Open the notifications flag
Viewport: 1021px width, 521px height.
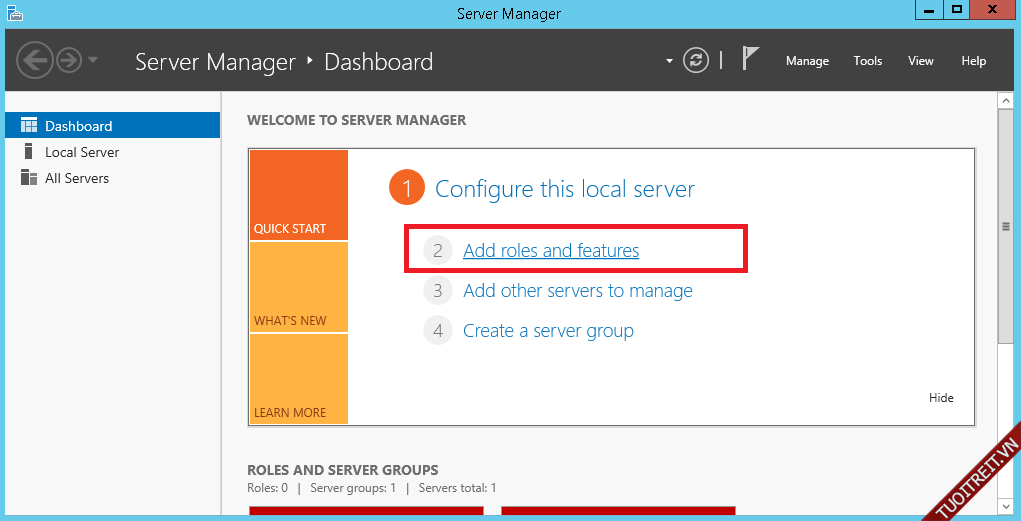pyautogui.click(x=751, y=60)
